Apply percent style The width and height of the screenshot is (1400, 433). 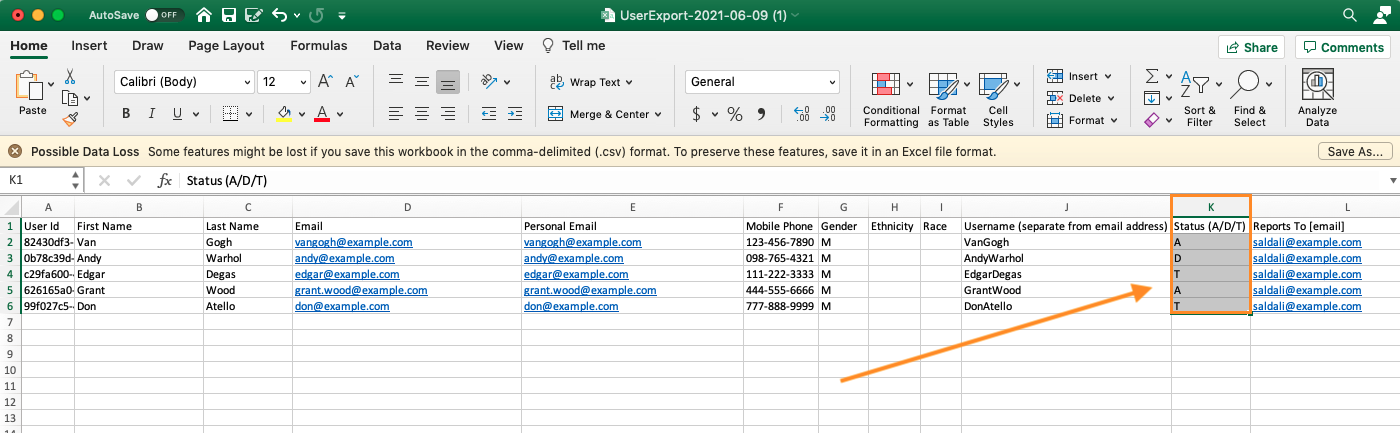tap(734, 114)
